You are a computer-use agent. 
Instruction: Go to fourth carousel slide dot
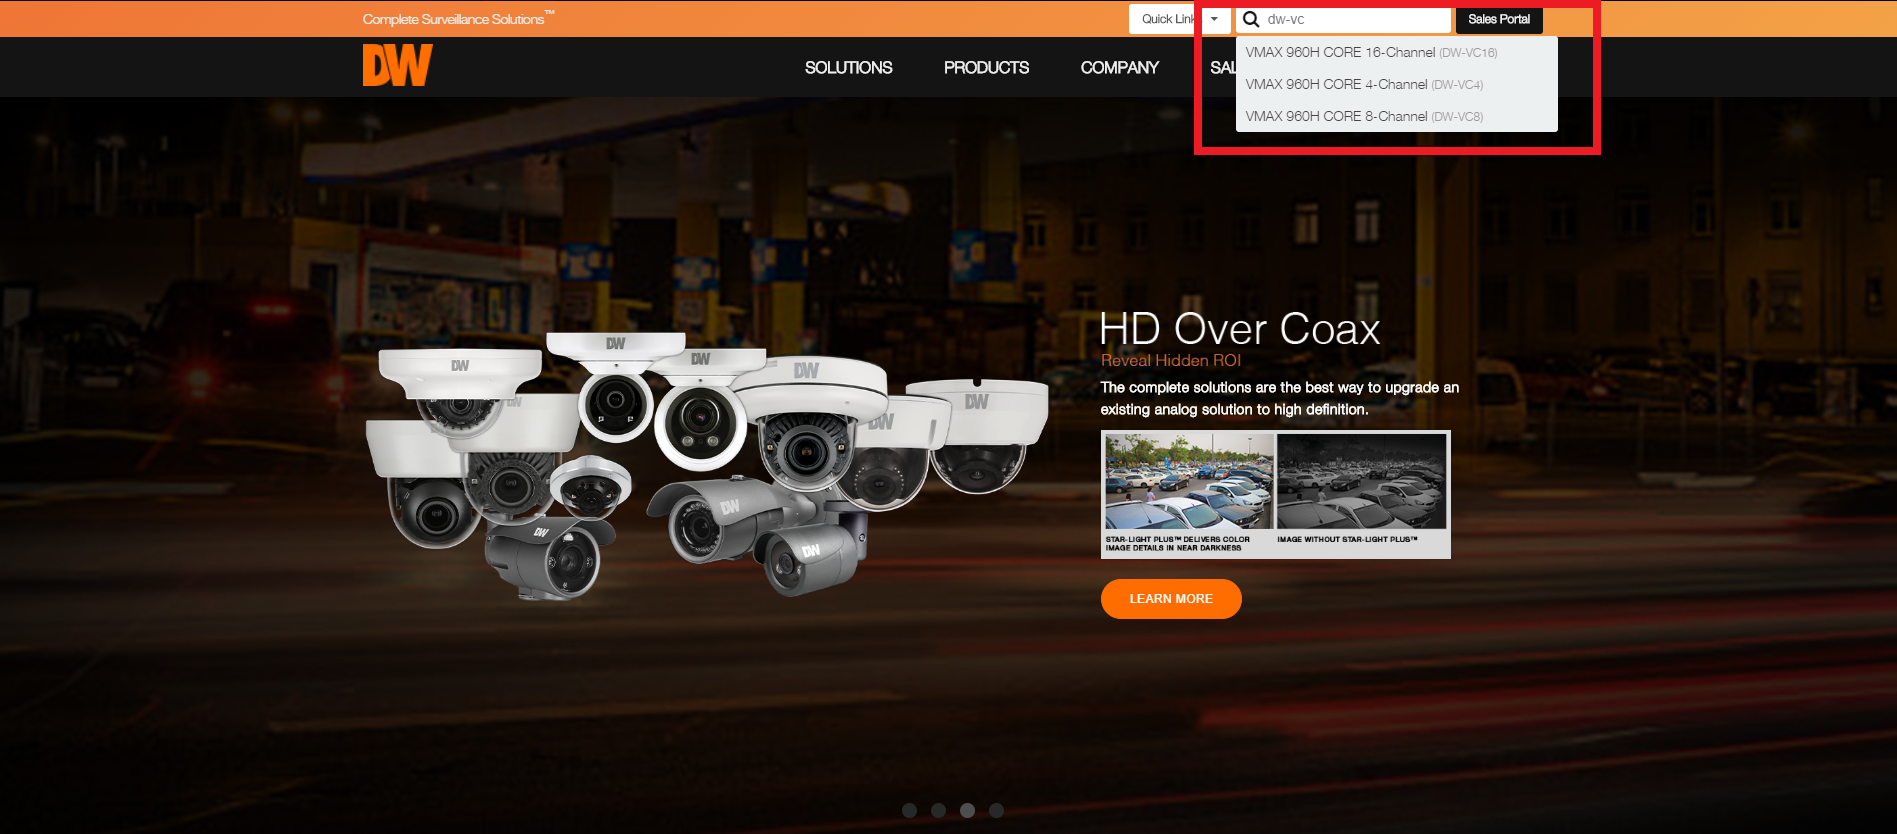click(996, 810)
